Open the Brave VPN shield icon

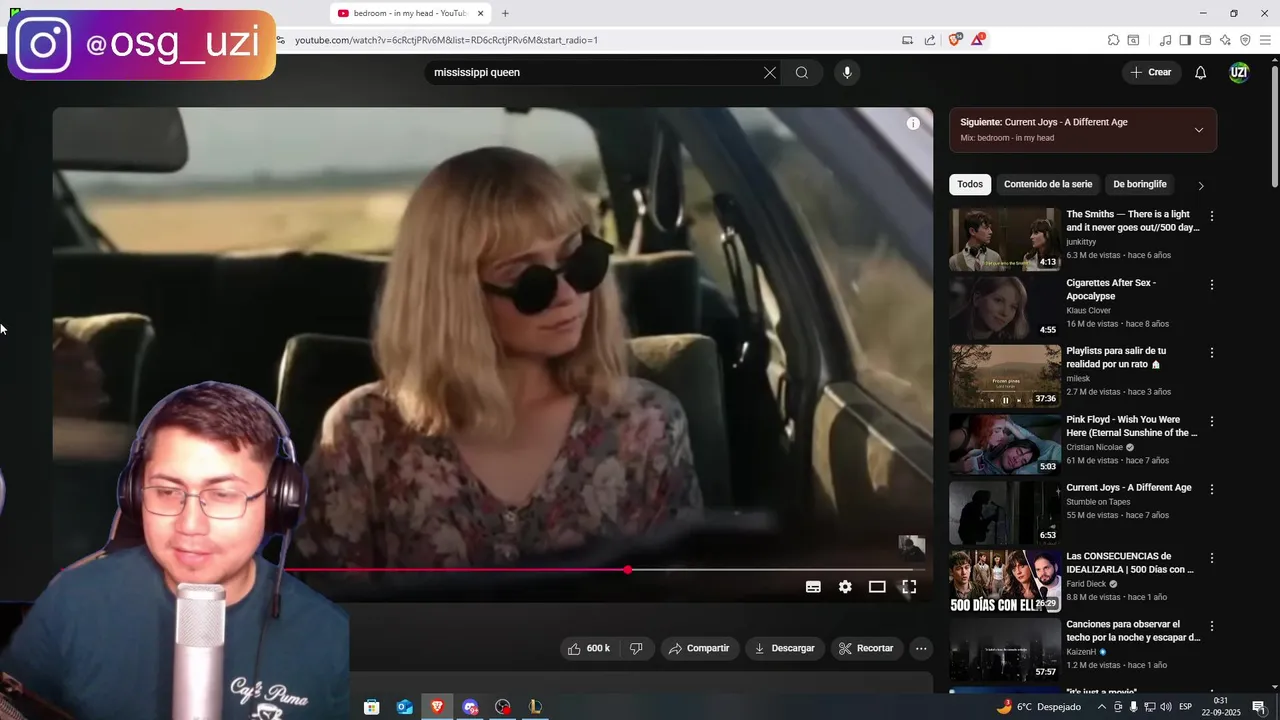tap(1245, 40)
